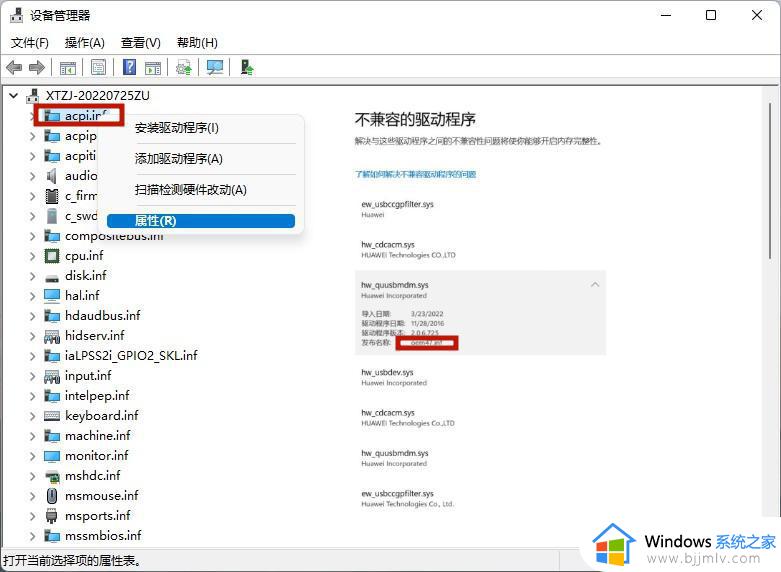Collapse the hw_quusbmdm.sys details chevron
The width and height of the screenshot is (781, 572).
click(x=595, y=285)
